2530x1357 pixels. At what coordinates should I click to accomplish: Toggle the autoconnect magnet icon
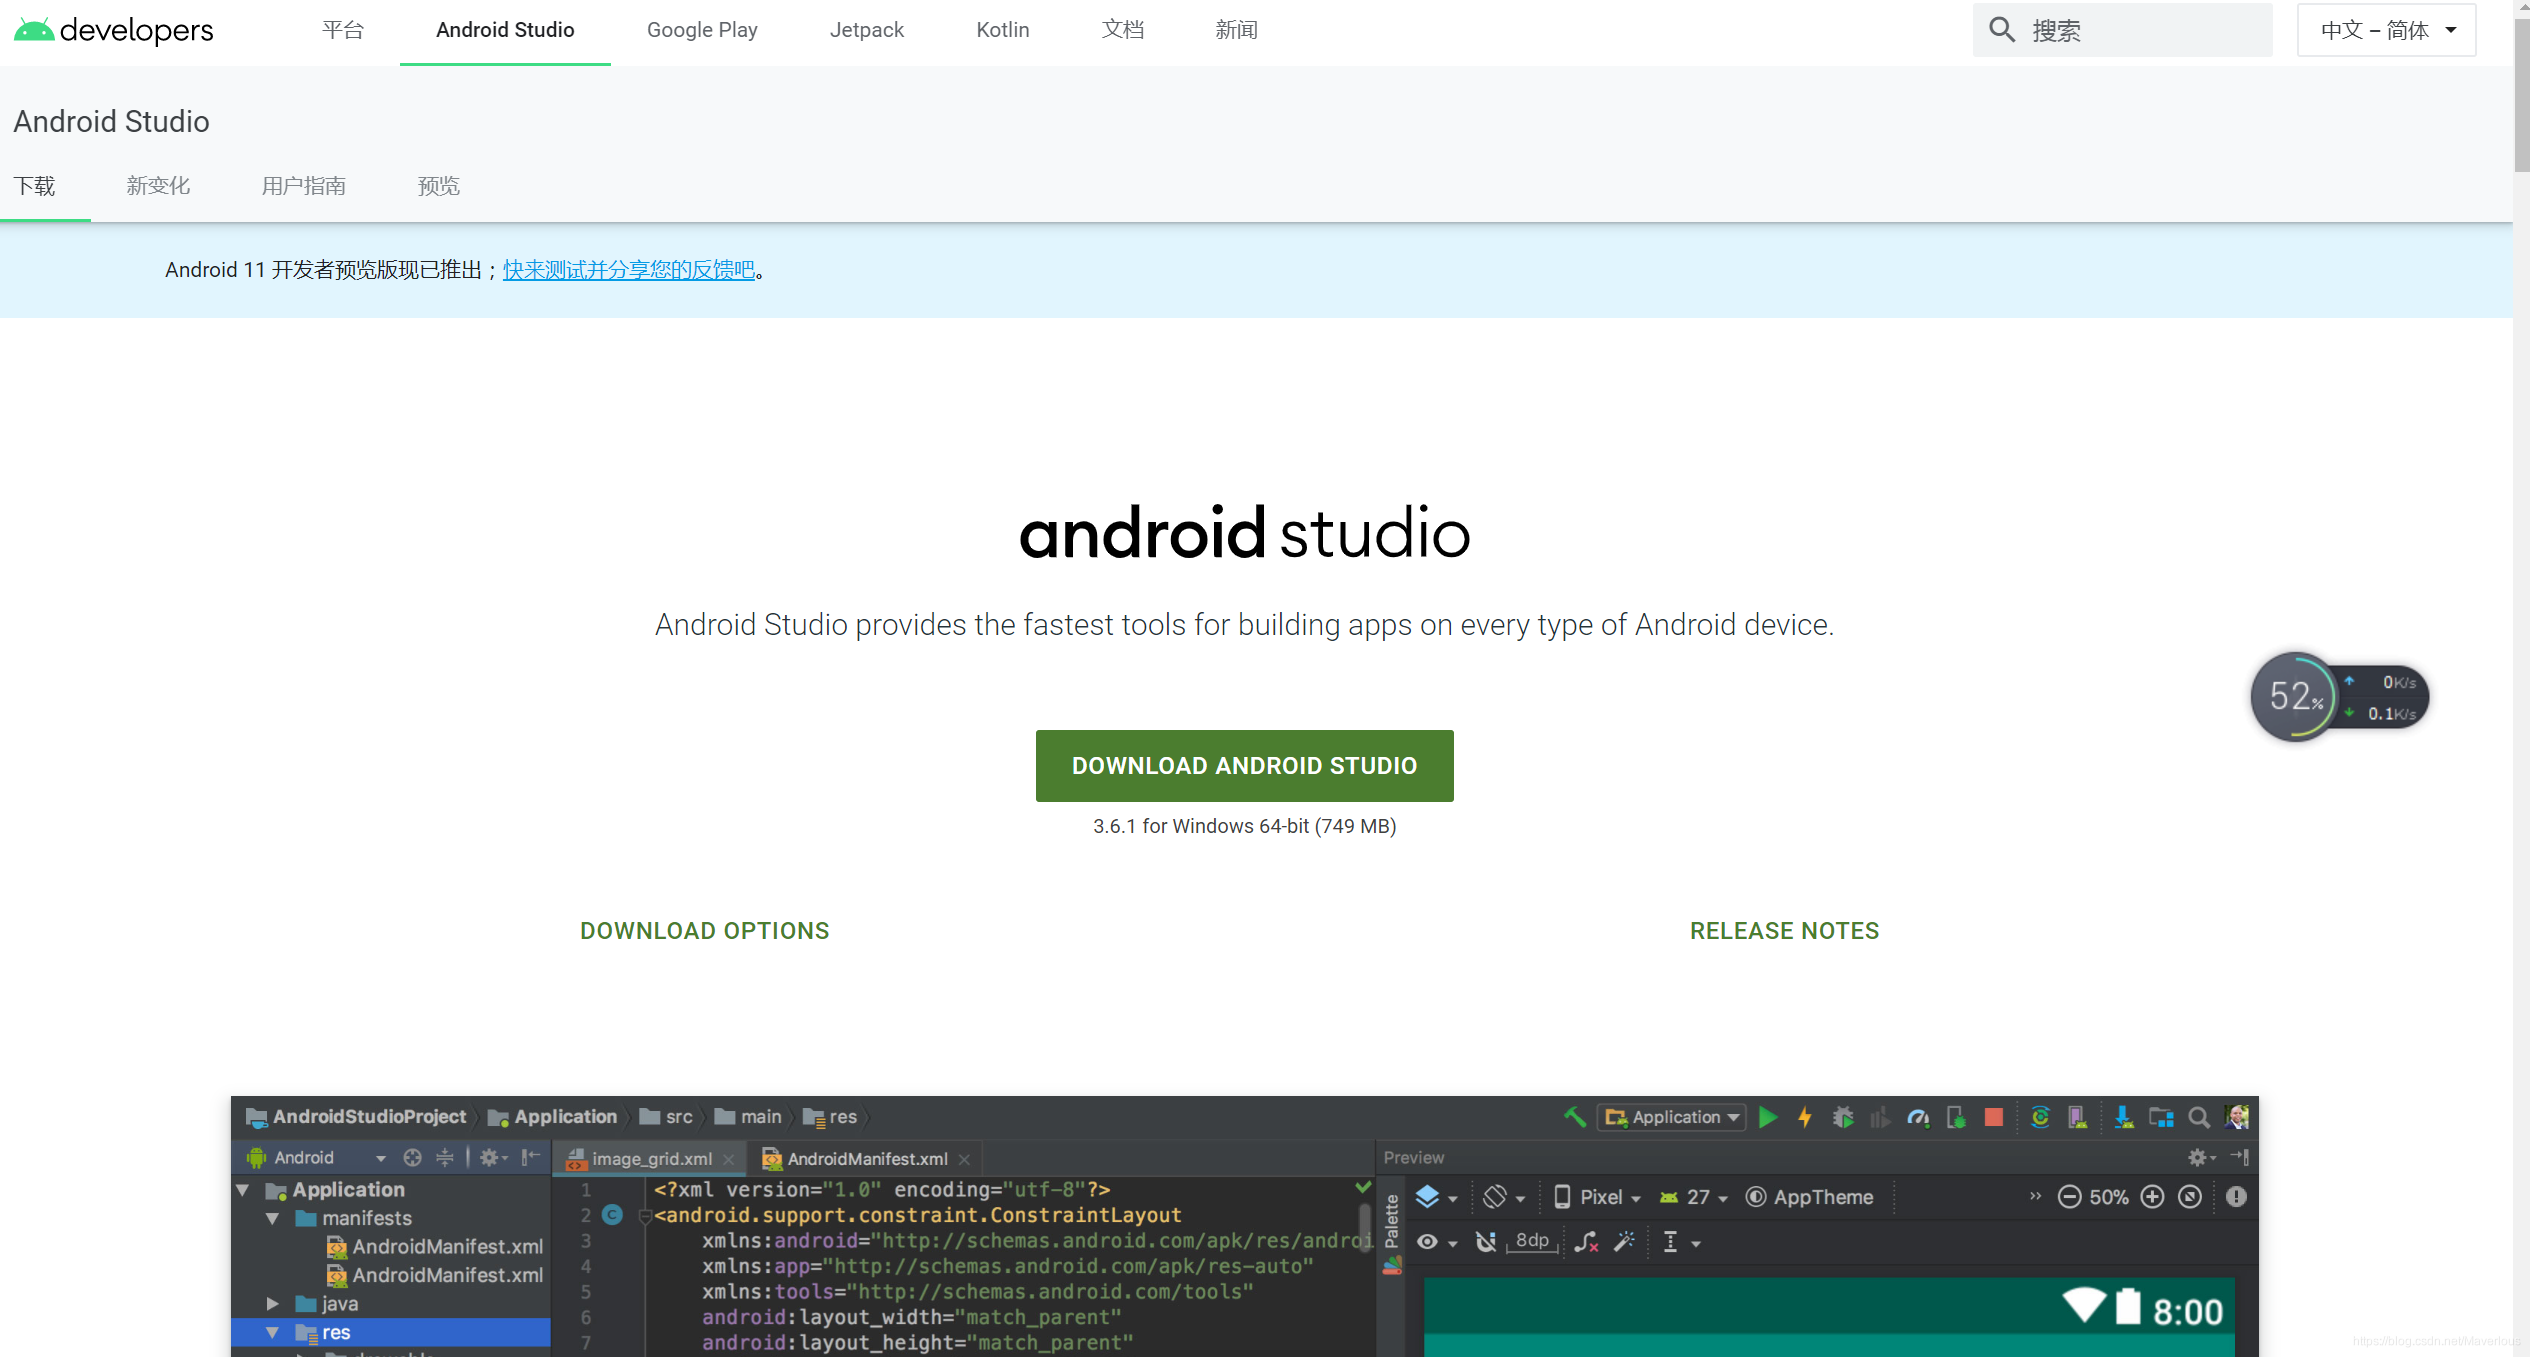[1486, 1242]
